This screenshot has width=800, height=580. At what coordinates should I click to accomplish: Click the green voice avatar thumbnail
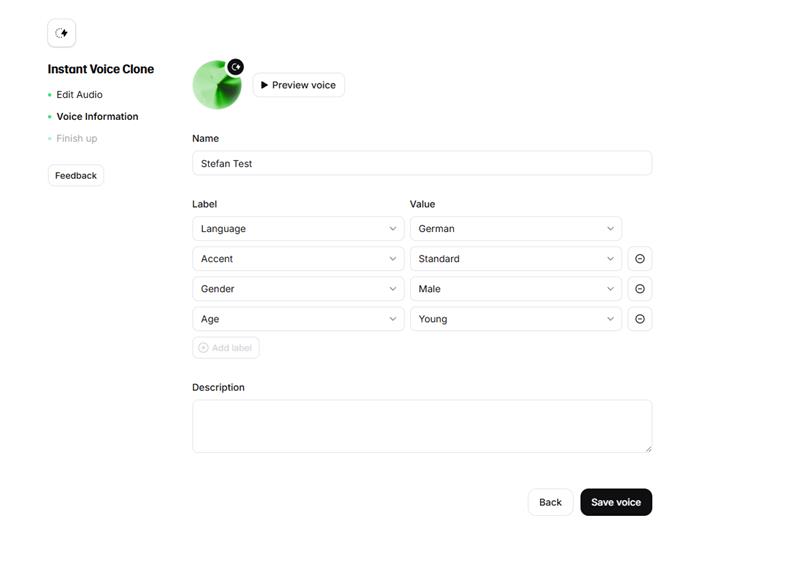tap(214, 87)
